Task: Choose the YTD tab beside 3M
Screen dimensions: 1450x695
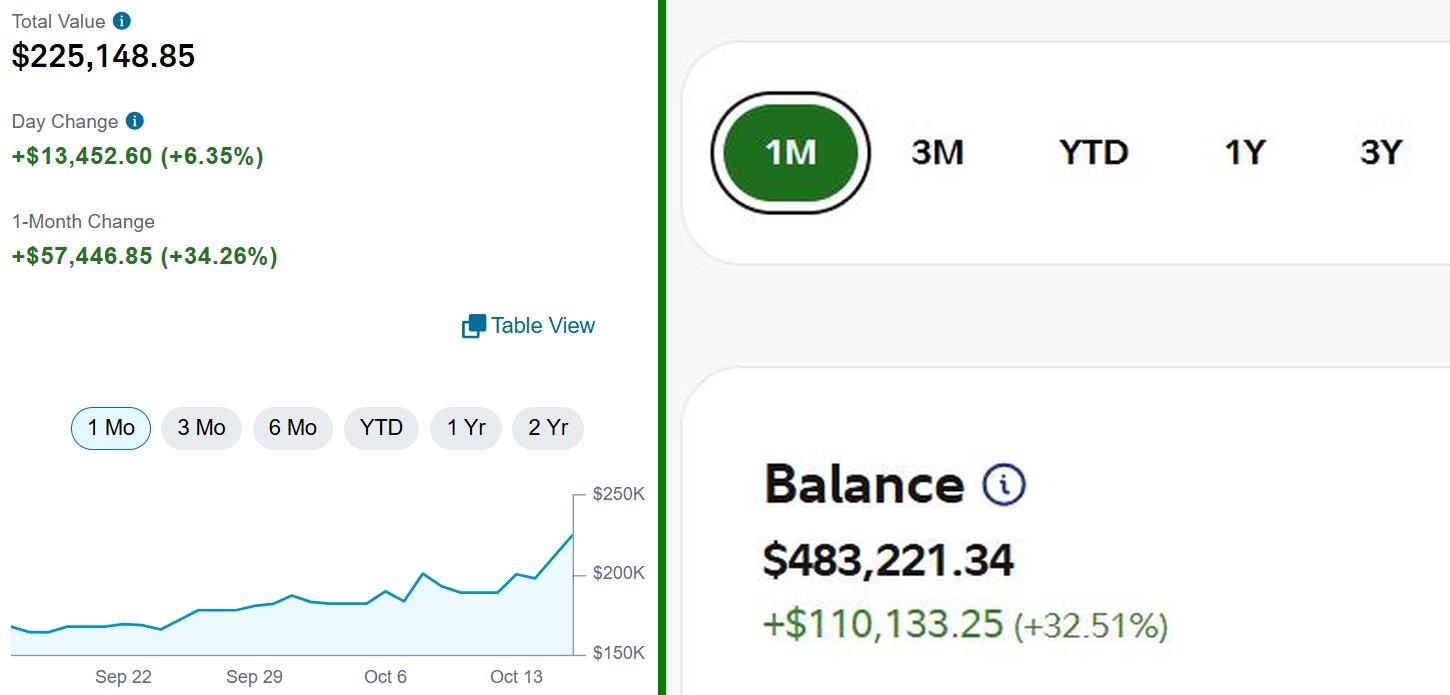Action: [x=1093, y=152]
